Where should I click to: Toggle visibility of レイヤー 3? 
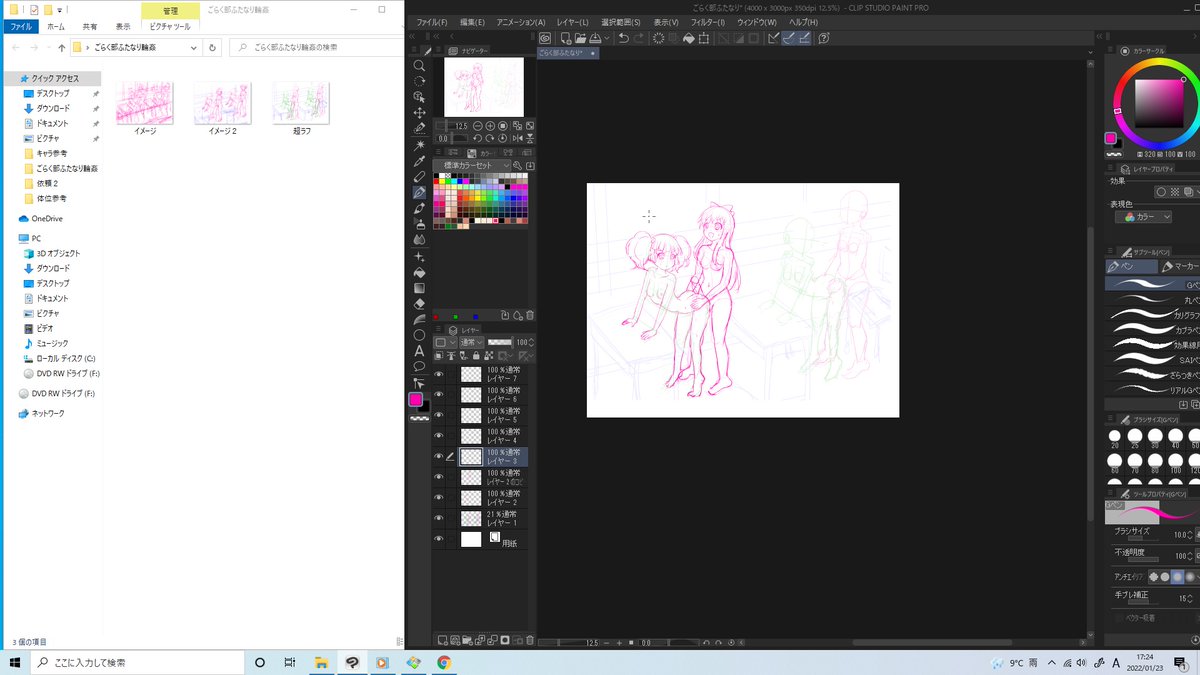tap(439, 456)
